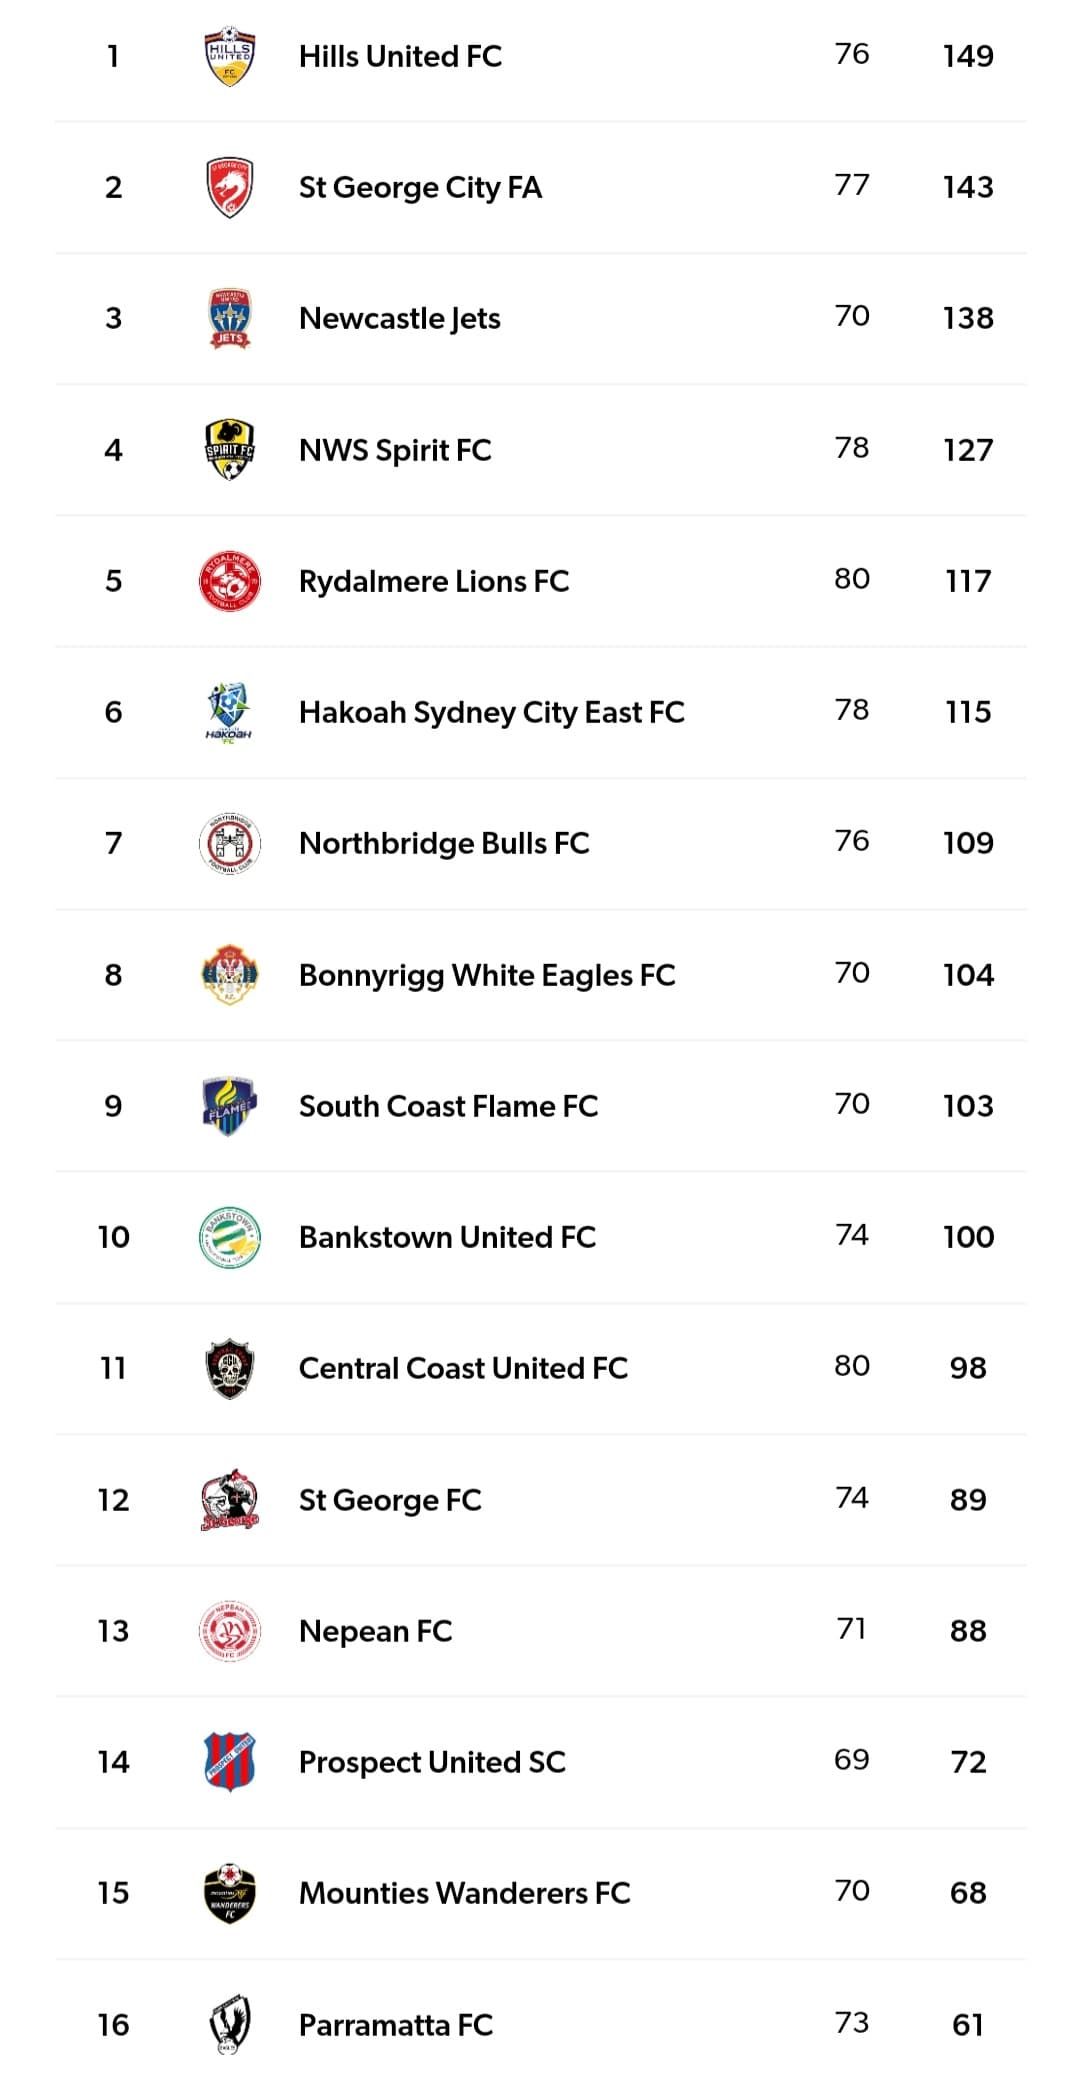Select the Nepean FC team name
1080x2077 pixels.
click(x=375, y=1631)
